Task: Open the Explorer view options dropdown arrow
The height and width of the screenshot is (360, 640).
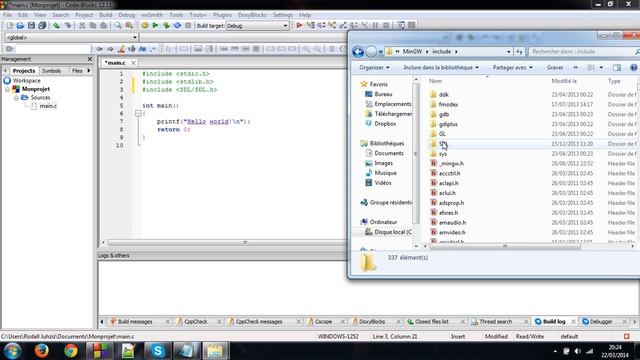Action: coord(601,67)
